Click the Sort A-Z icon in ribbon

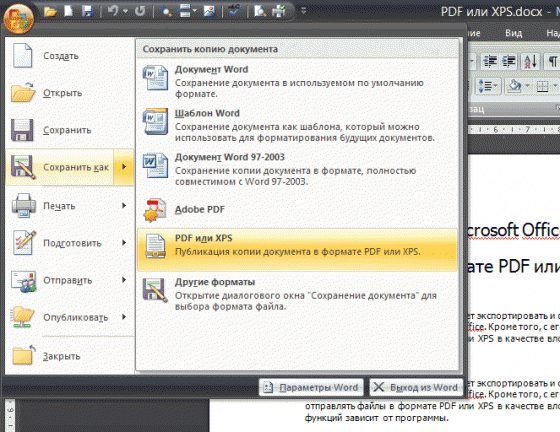click(x=530, y=61)
